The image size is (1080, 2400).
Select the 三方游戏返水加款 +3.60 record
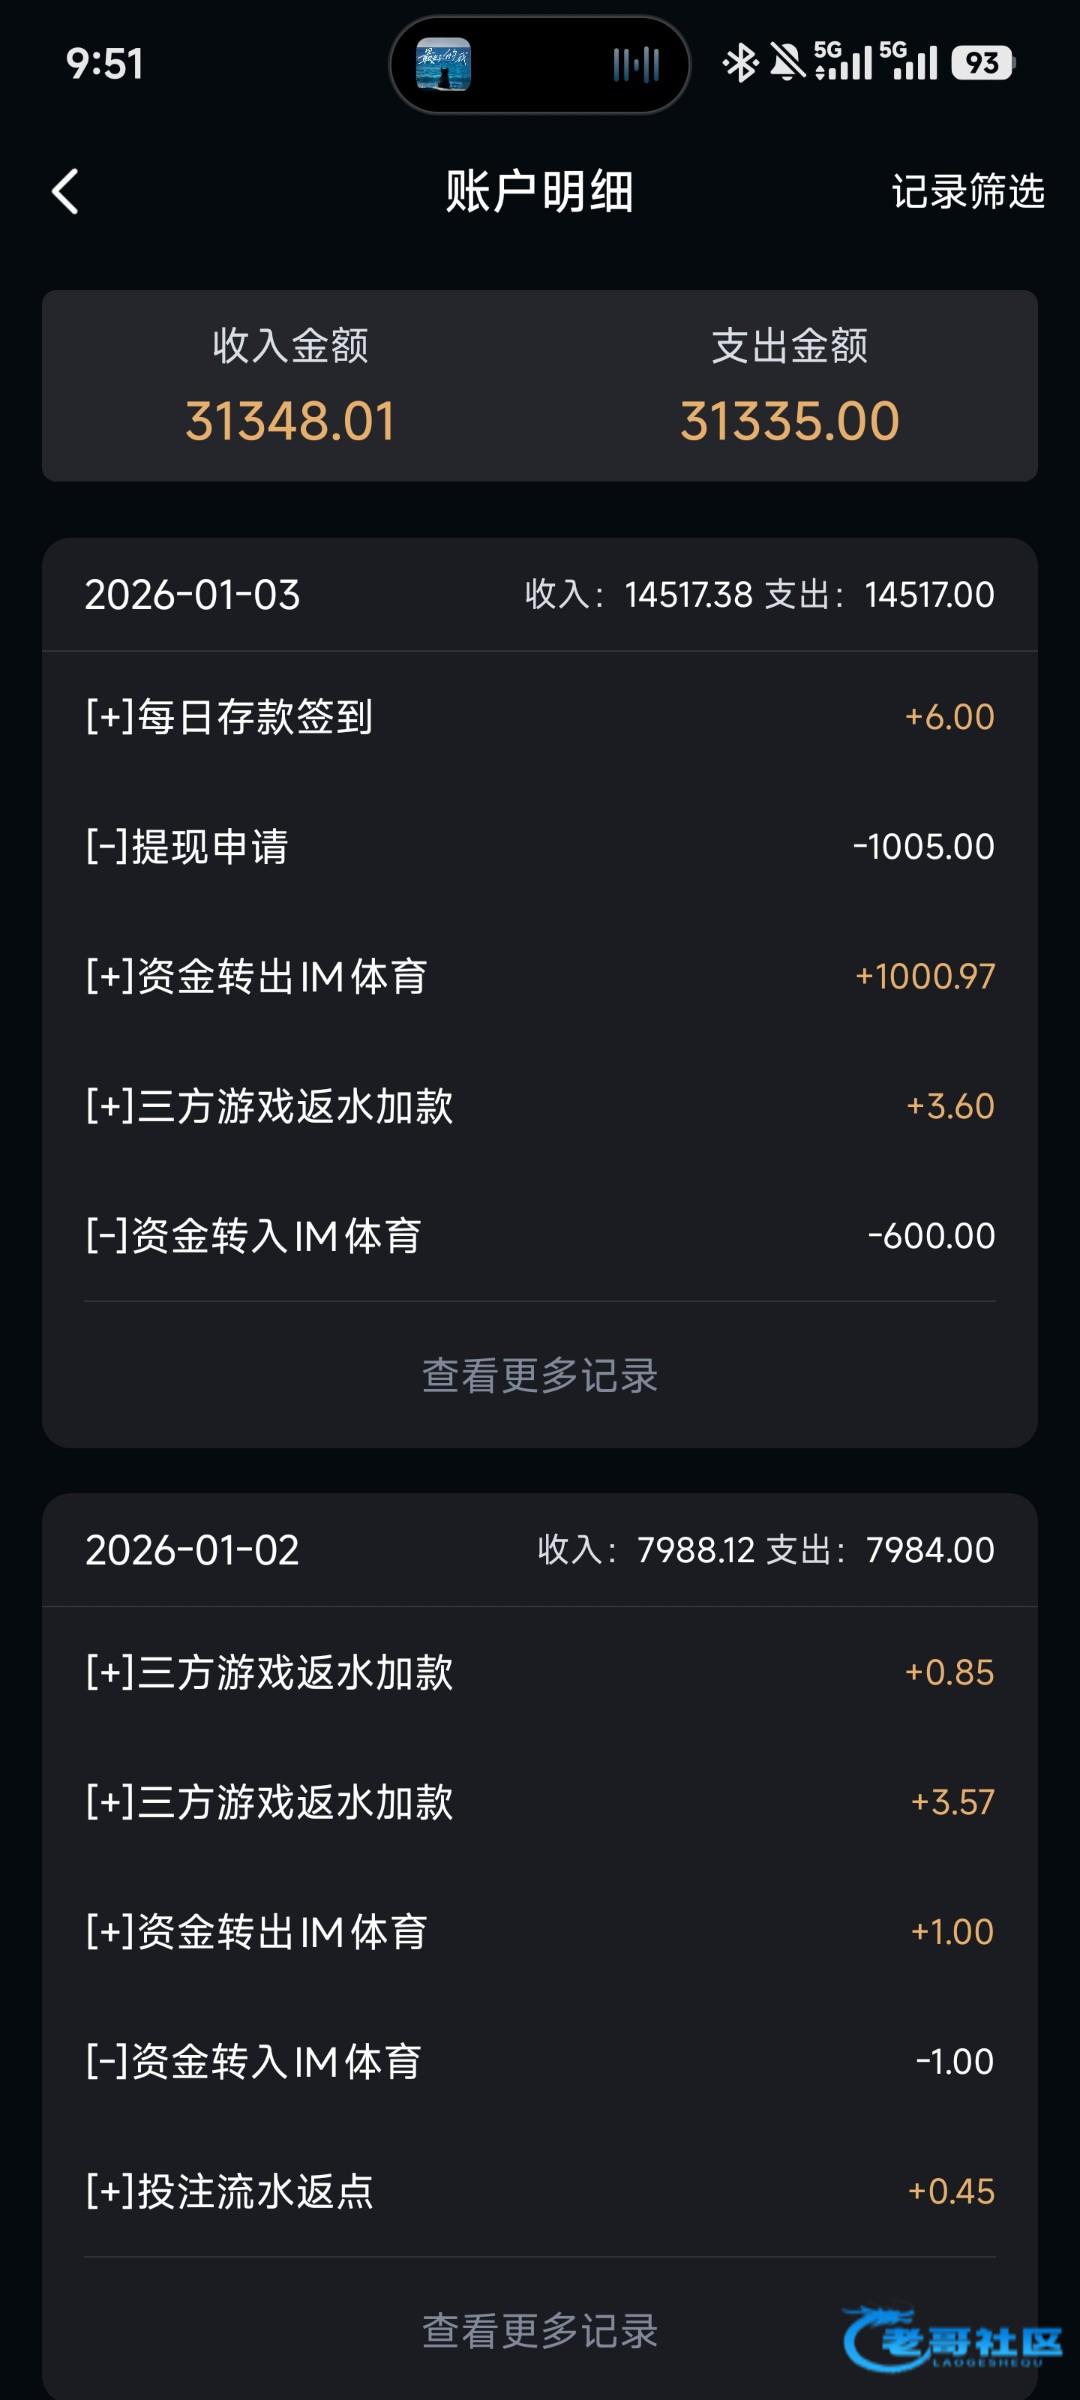click(x=540, y=1106)
